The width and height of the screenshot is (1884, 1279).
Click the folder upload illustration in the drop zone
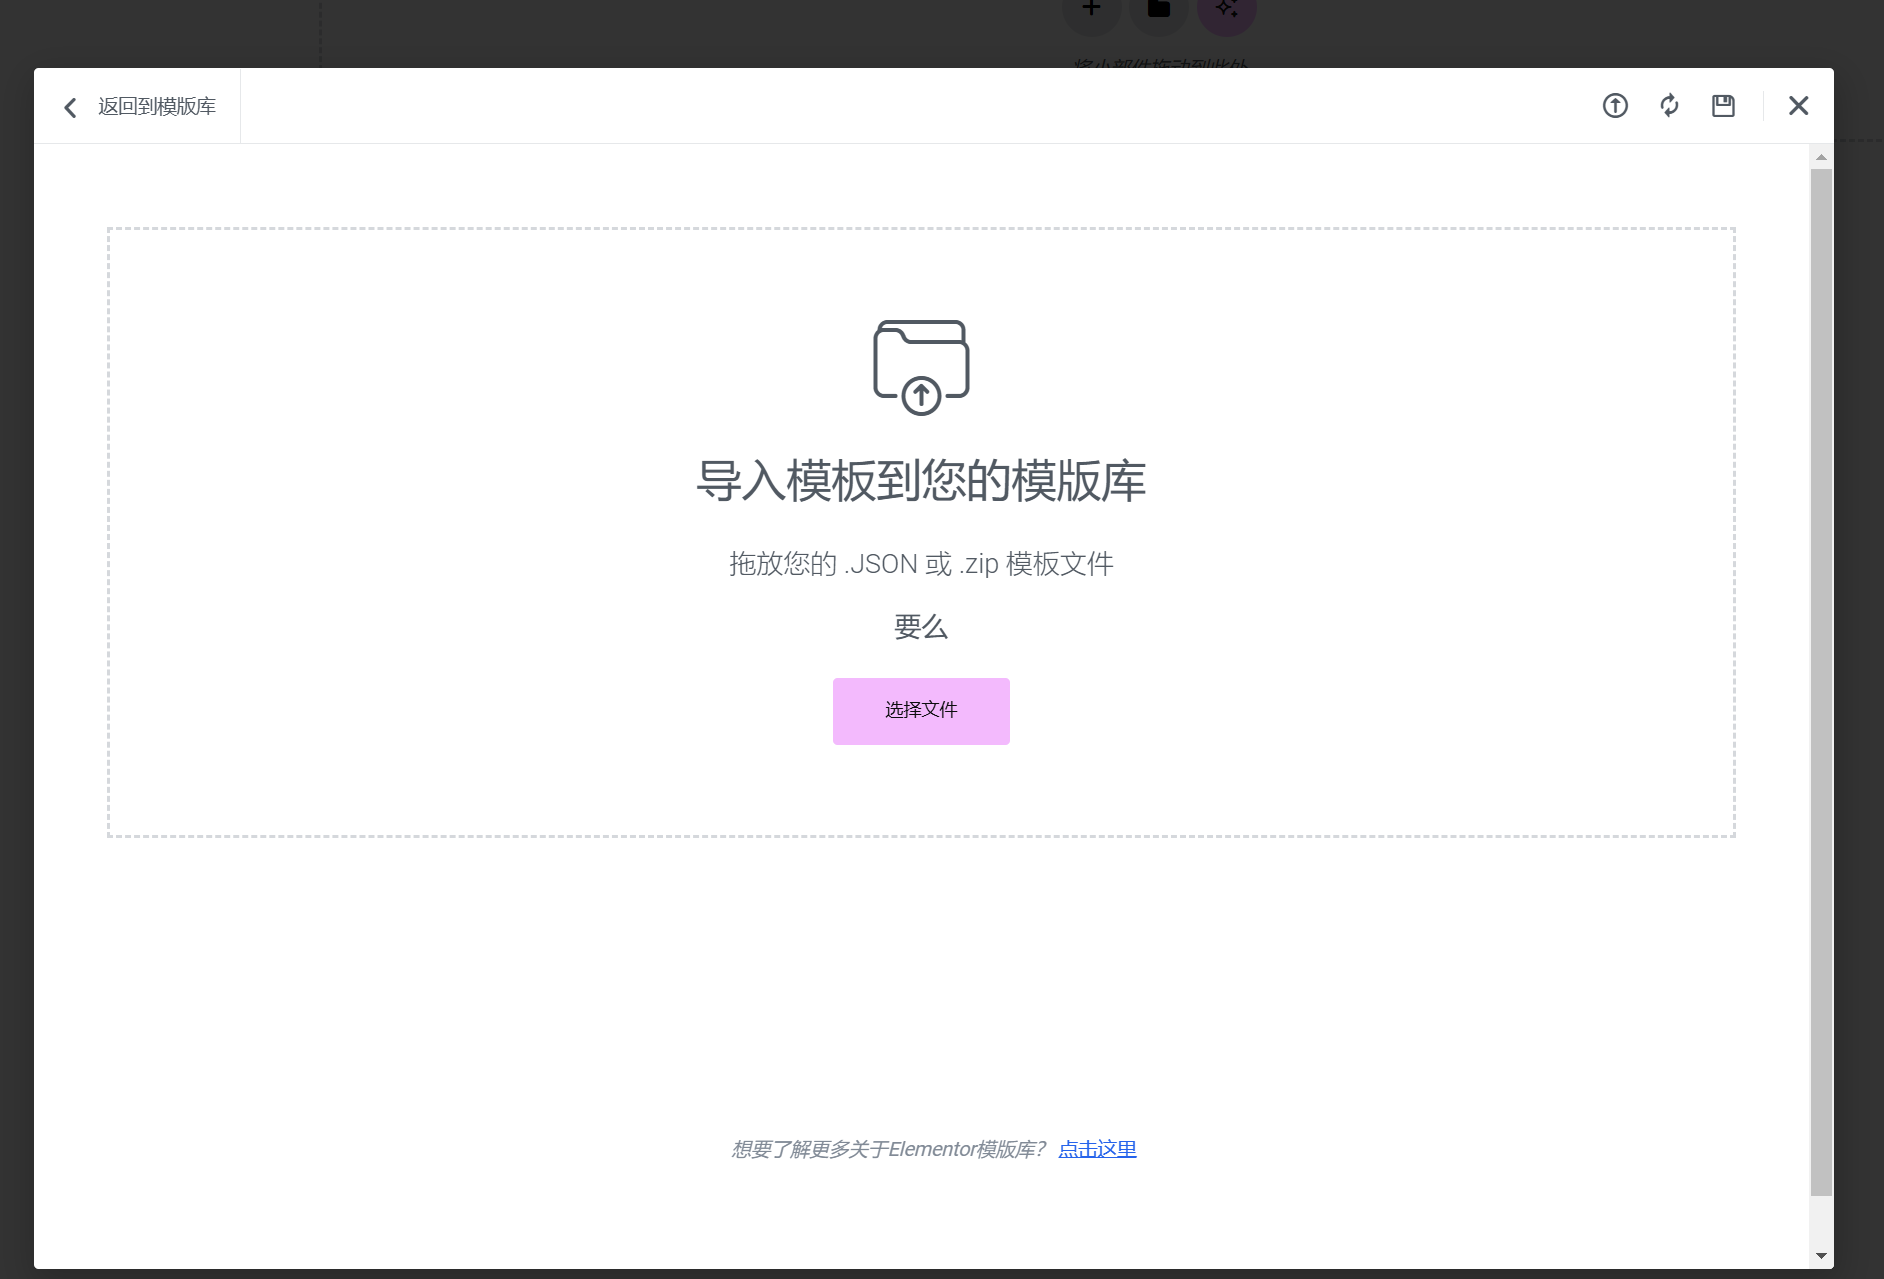tap(920, 365)
